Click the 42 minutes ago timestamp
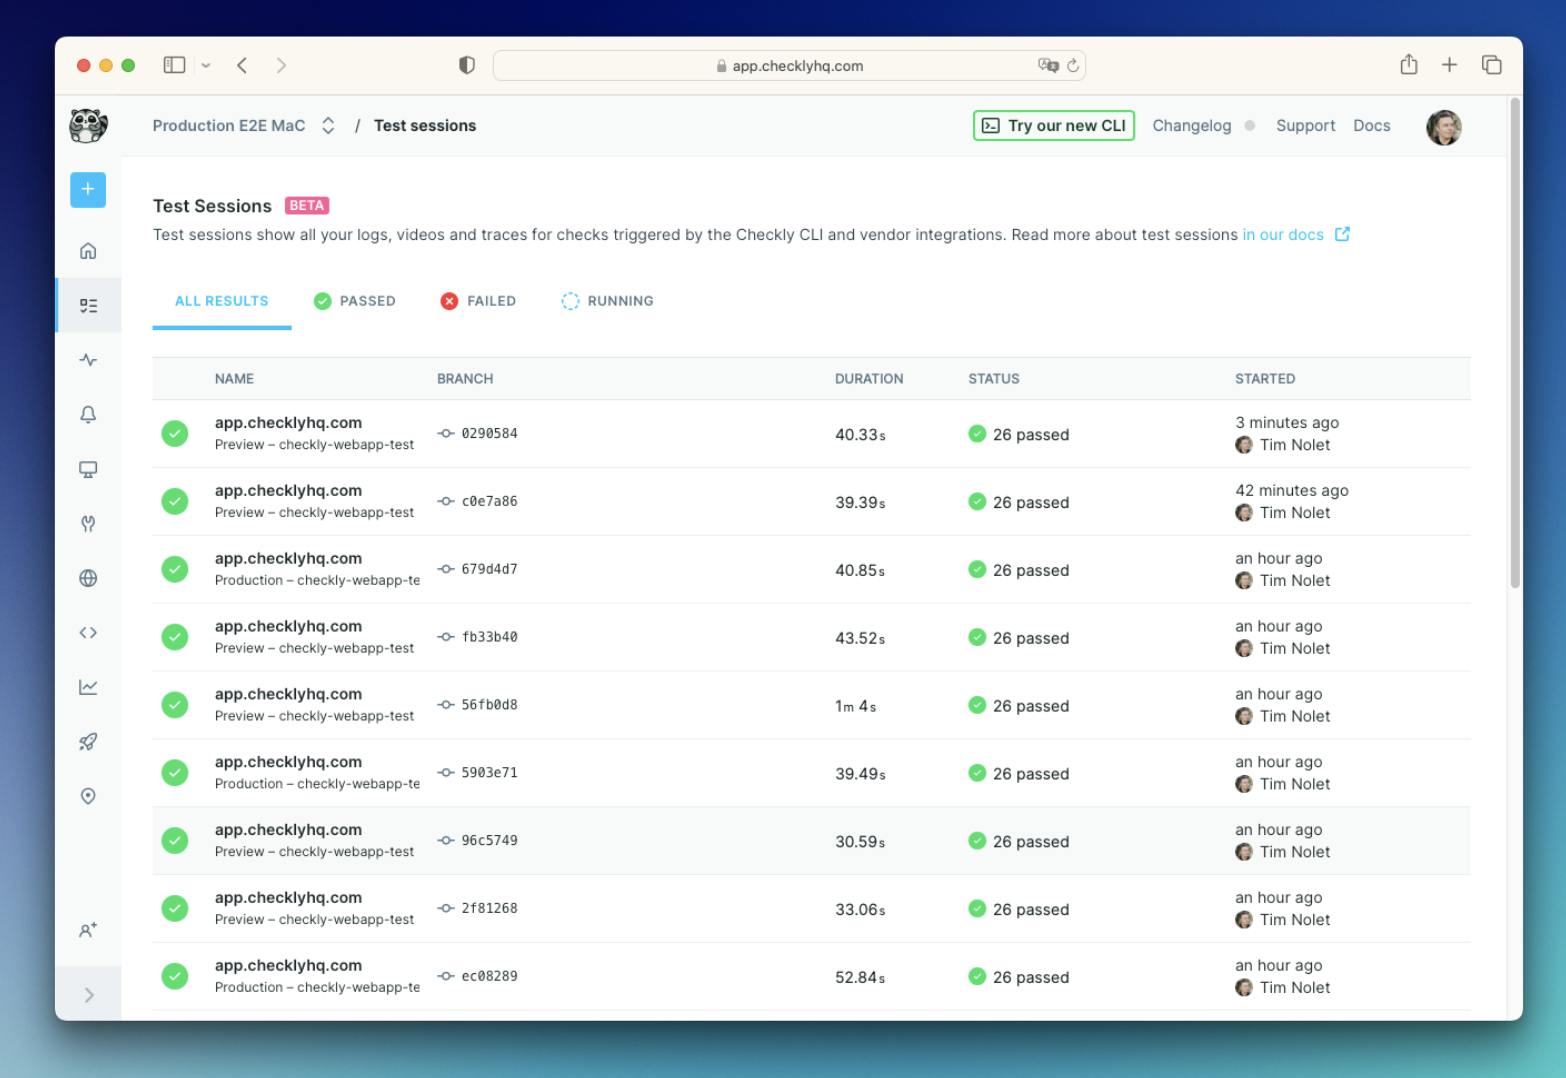The image size is (1566, 1078). click(1291, 491)
